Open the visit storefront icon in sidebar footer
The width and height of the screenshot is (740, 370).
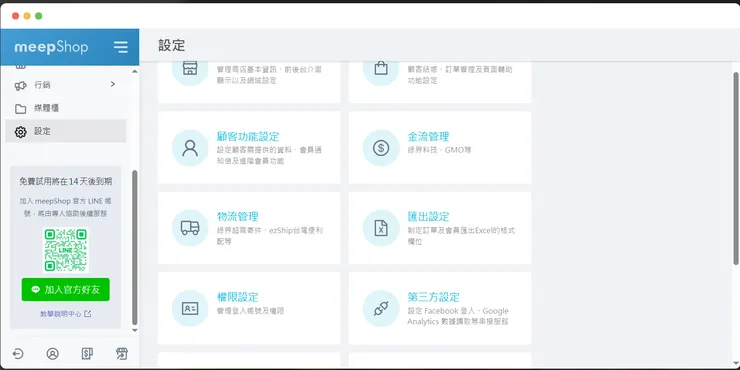tap(122, 353)
